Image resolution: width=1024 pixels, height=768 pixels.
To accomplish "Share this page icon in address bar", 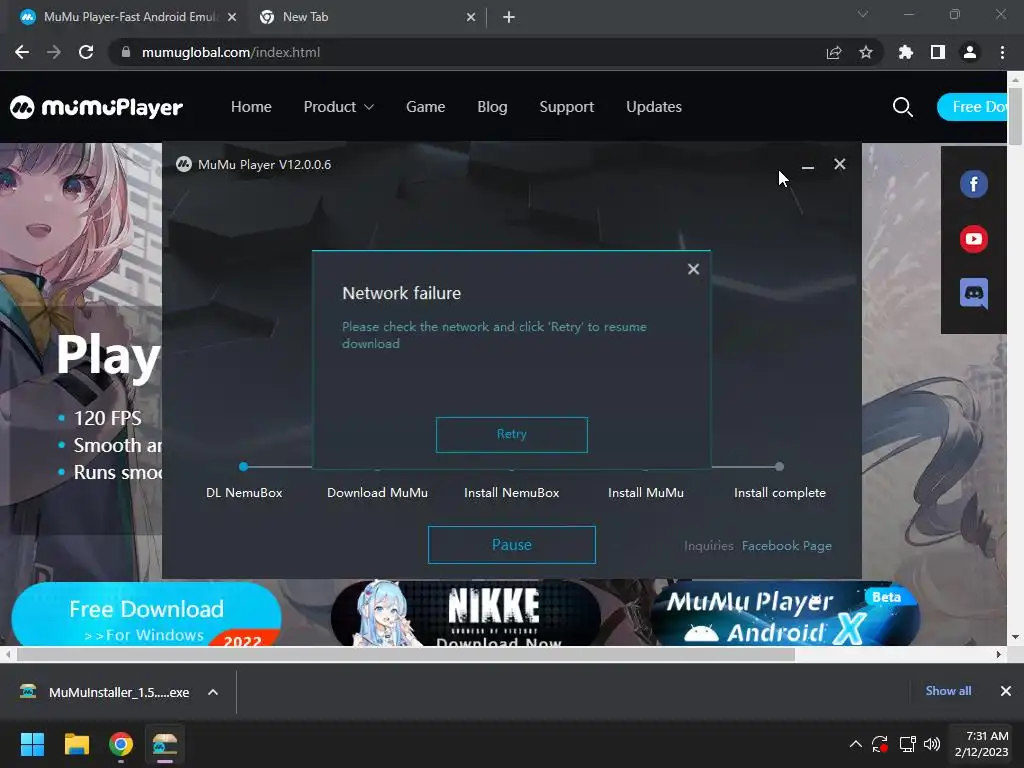I will 834,52.
